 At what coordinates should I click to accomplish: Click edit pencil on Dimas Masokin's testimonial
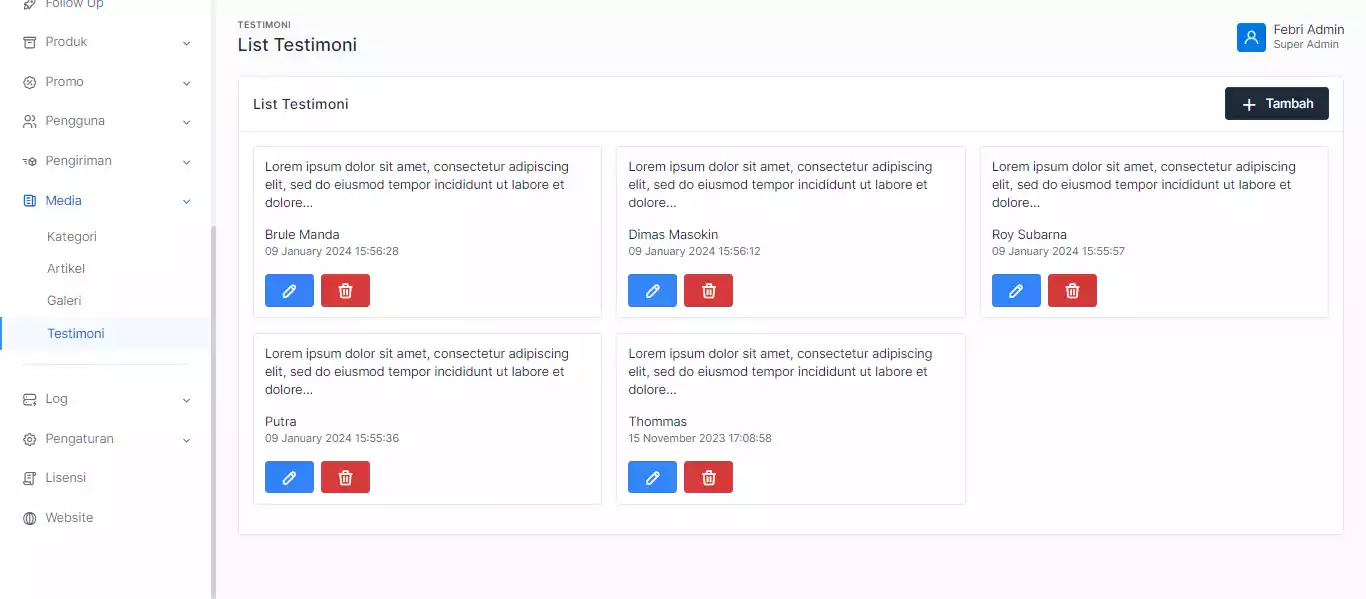pos(652,291)
